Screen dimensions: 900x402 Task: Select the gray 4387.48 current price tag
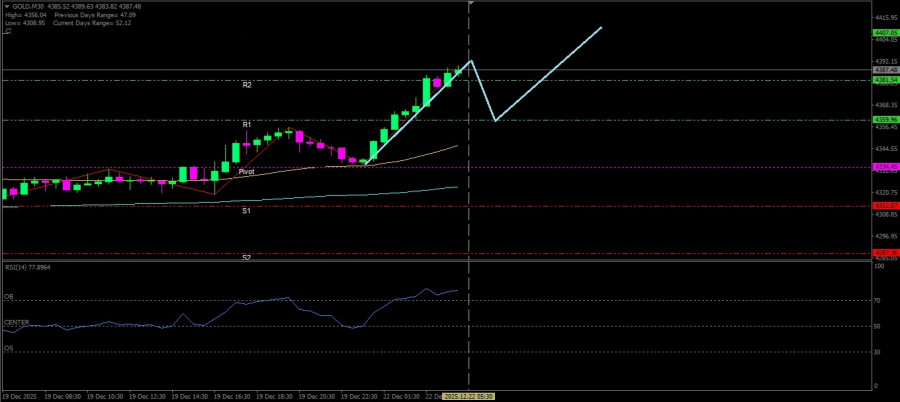[x=885, y=70]
